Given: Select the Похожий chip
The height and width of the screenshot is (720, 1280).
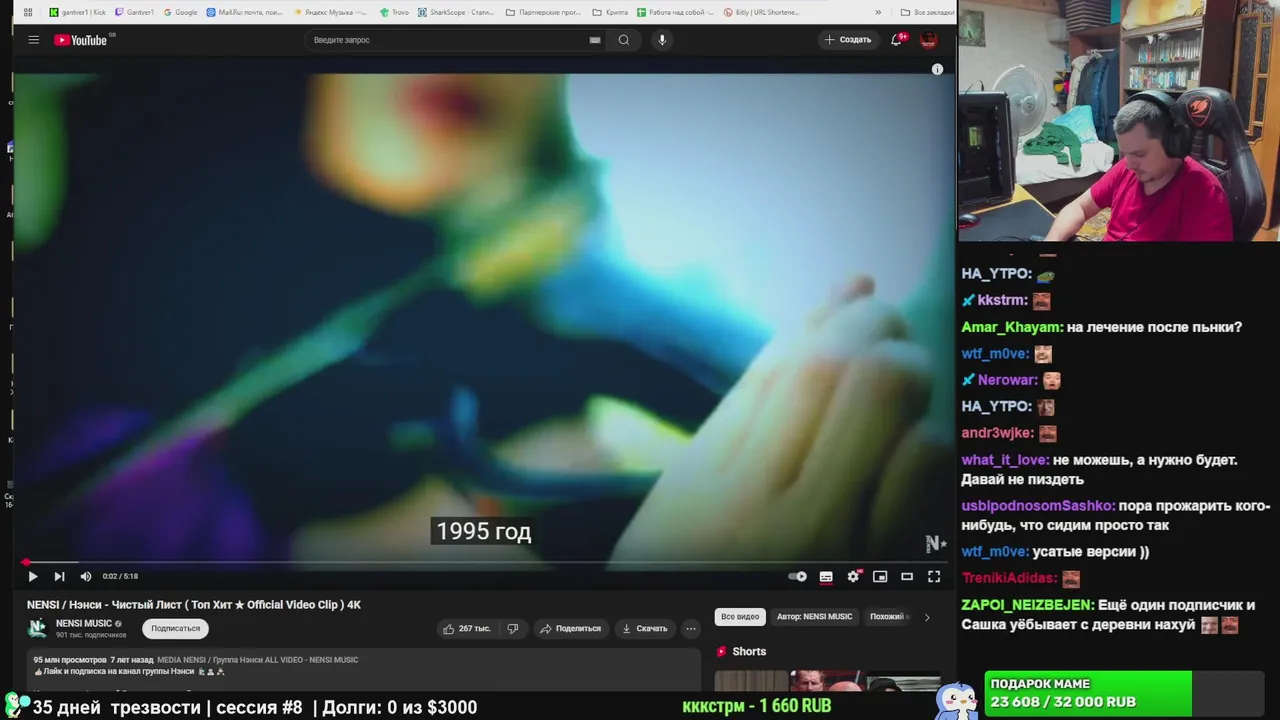Looking at the screenshot, I should point(887,616).
